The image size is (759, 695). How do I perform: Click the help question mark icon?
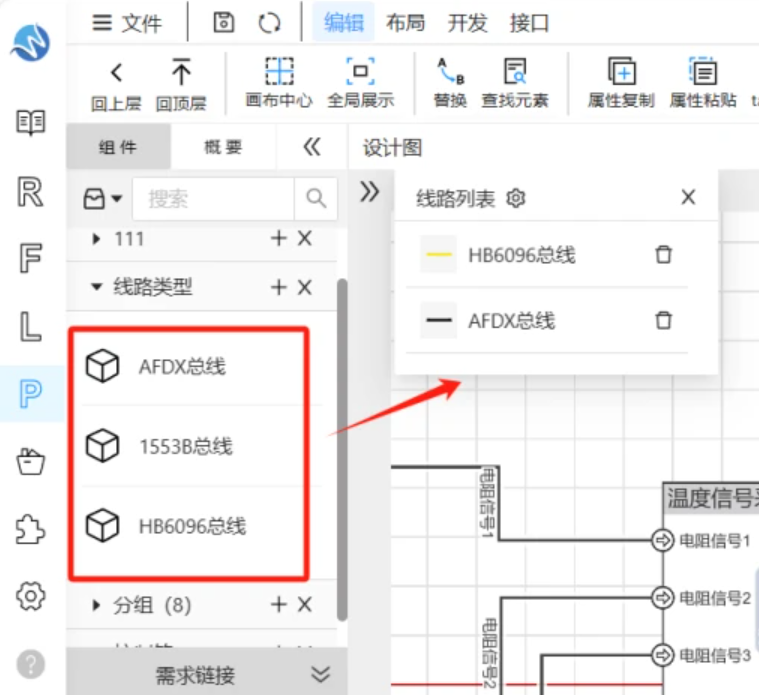[30, 664]
